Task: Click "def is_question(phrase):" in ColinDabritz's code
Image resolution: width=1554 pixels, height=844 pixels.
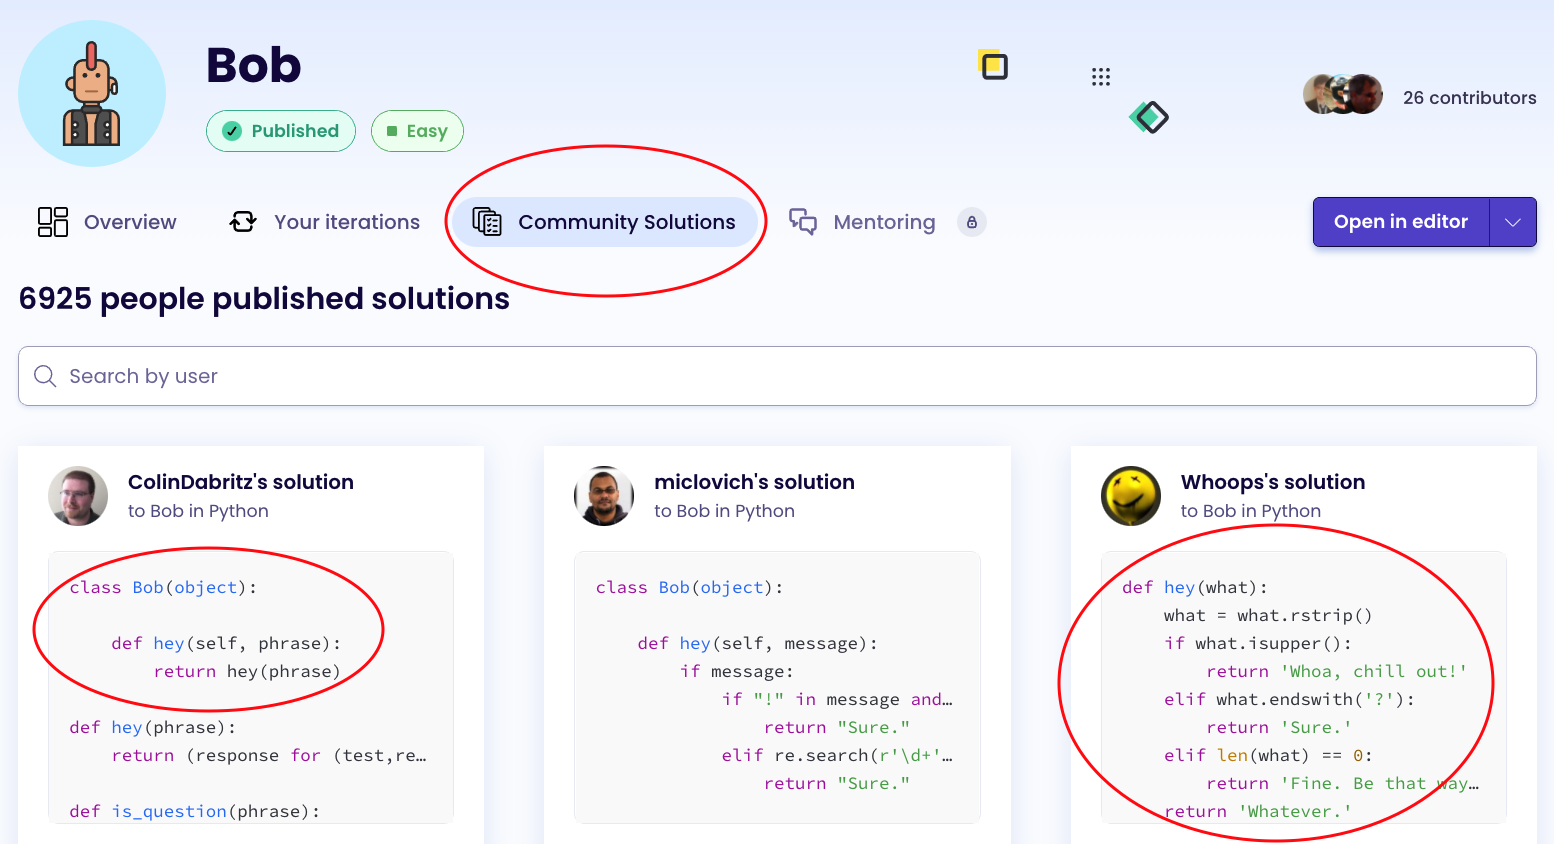Action: click(x=195, y=811)
